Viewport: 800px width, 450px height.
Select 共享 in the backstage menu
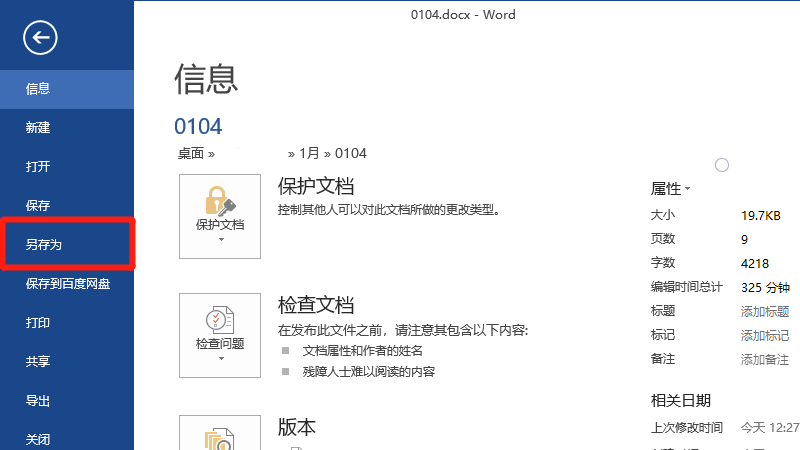(x=38, y=362)
